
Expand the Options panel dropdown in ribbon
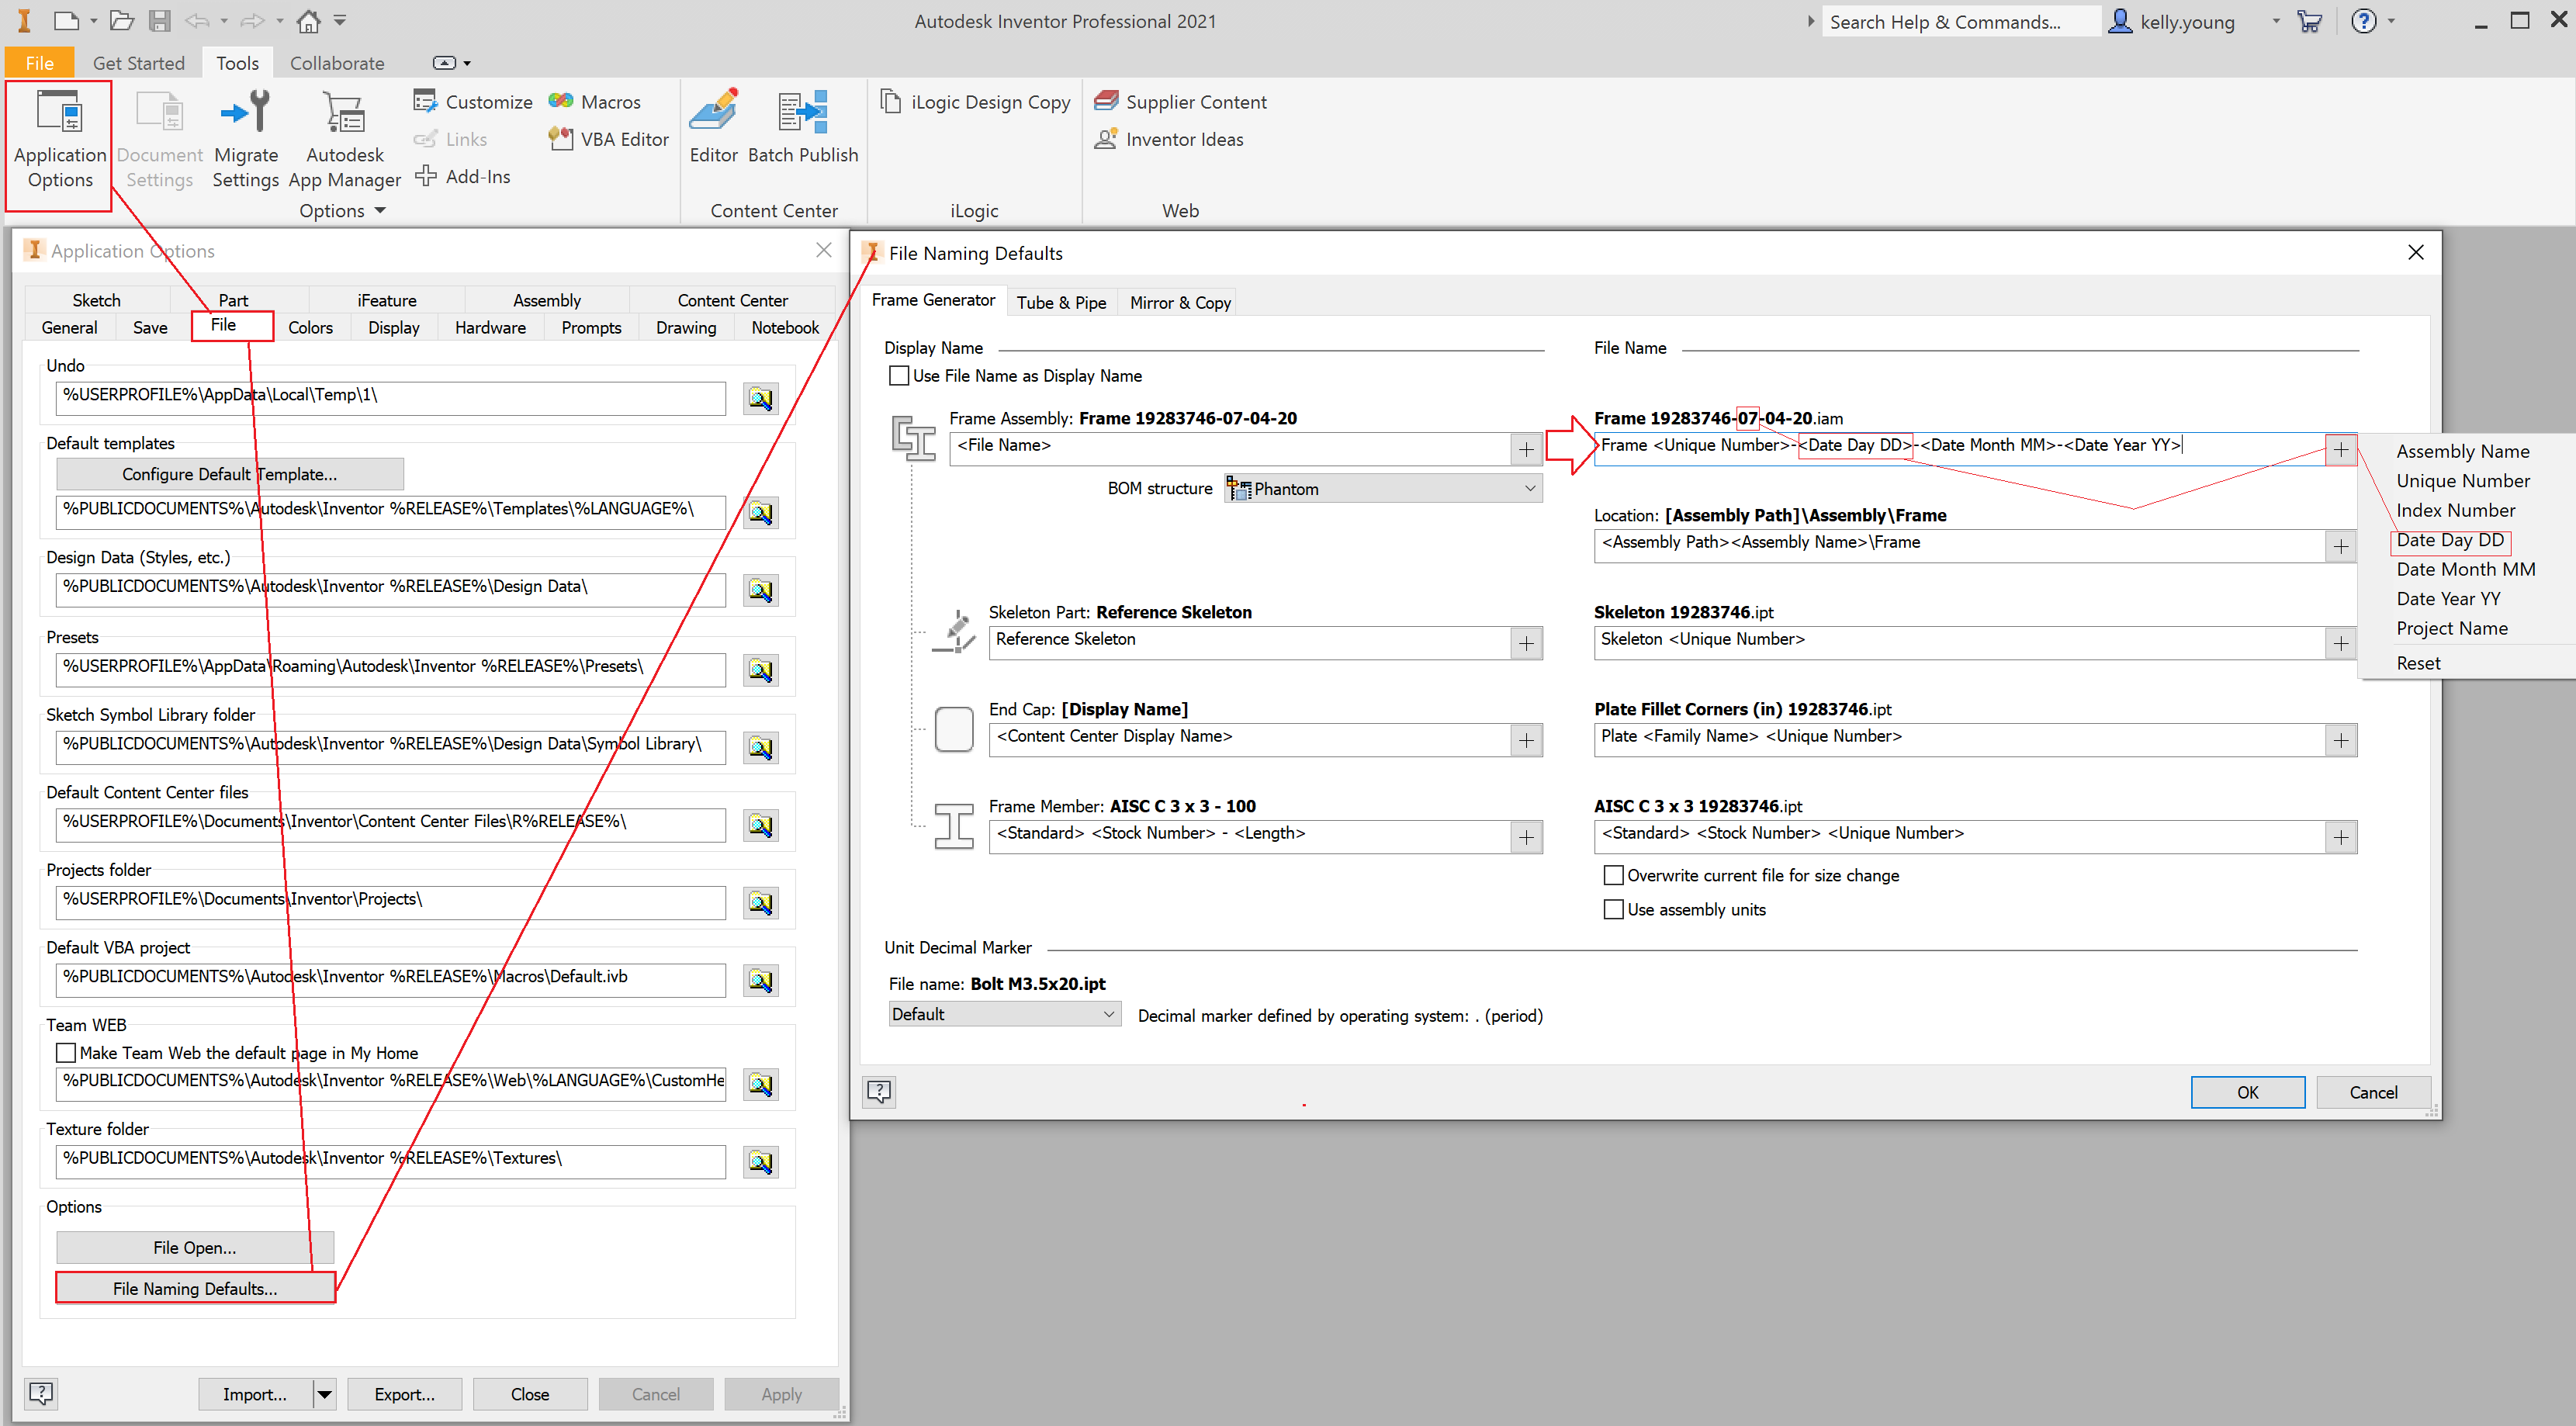point(379,211)
